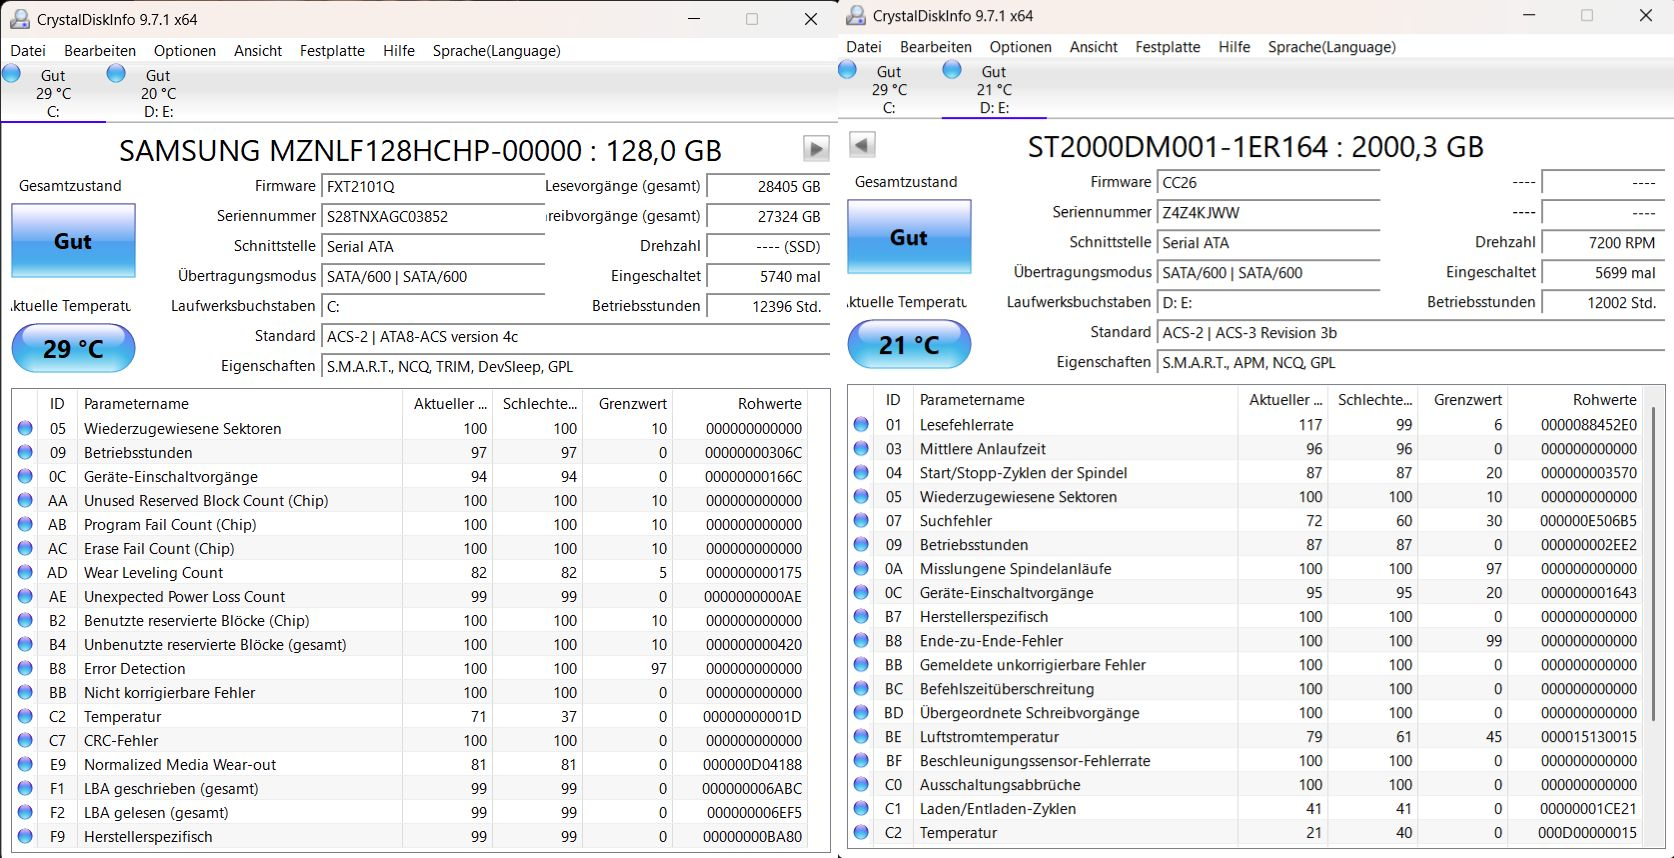The height and width of the screenshot is (858, 1674).
Task: Click status orb for Ausschaltungsabbrüche row
Action: click(x=861, y=784)
